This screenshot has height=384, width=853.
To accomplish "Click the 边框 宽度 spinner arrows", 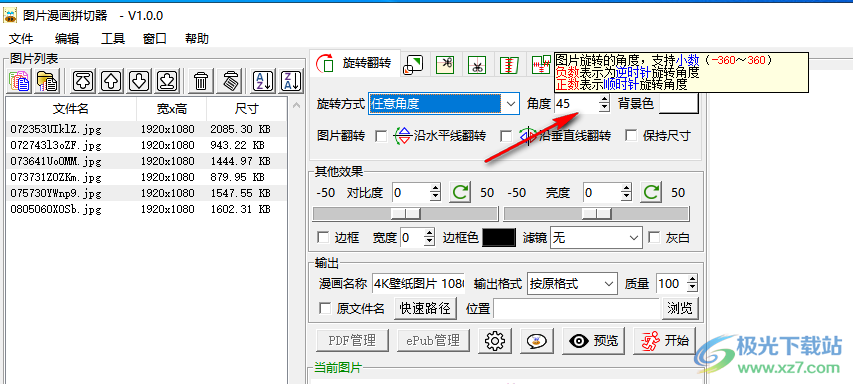I will pos(430,238).
